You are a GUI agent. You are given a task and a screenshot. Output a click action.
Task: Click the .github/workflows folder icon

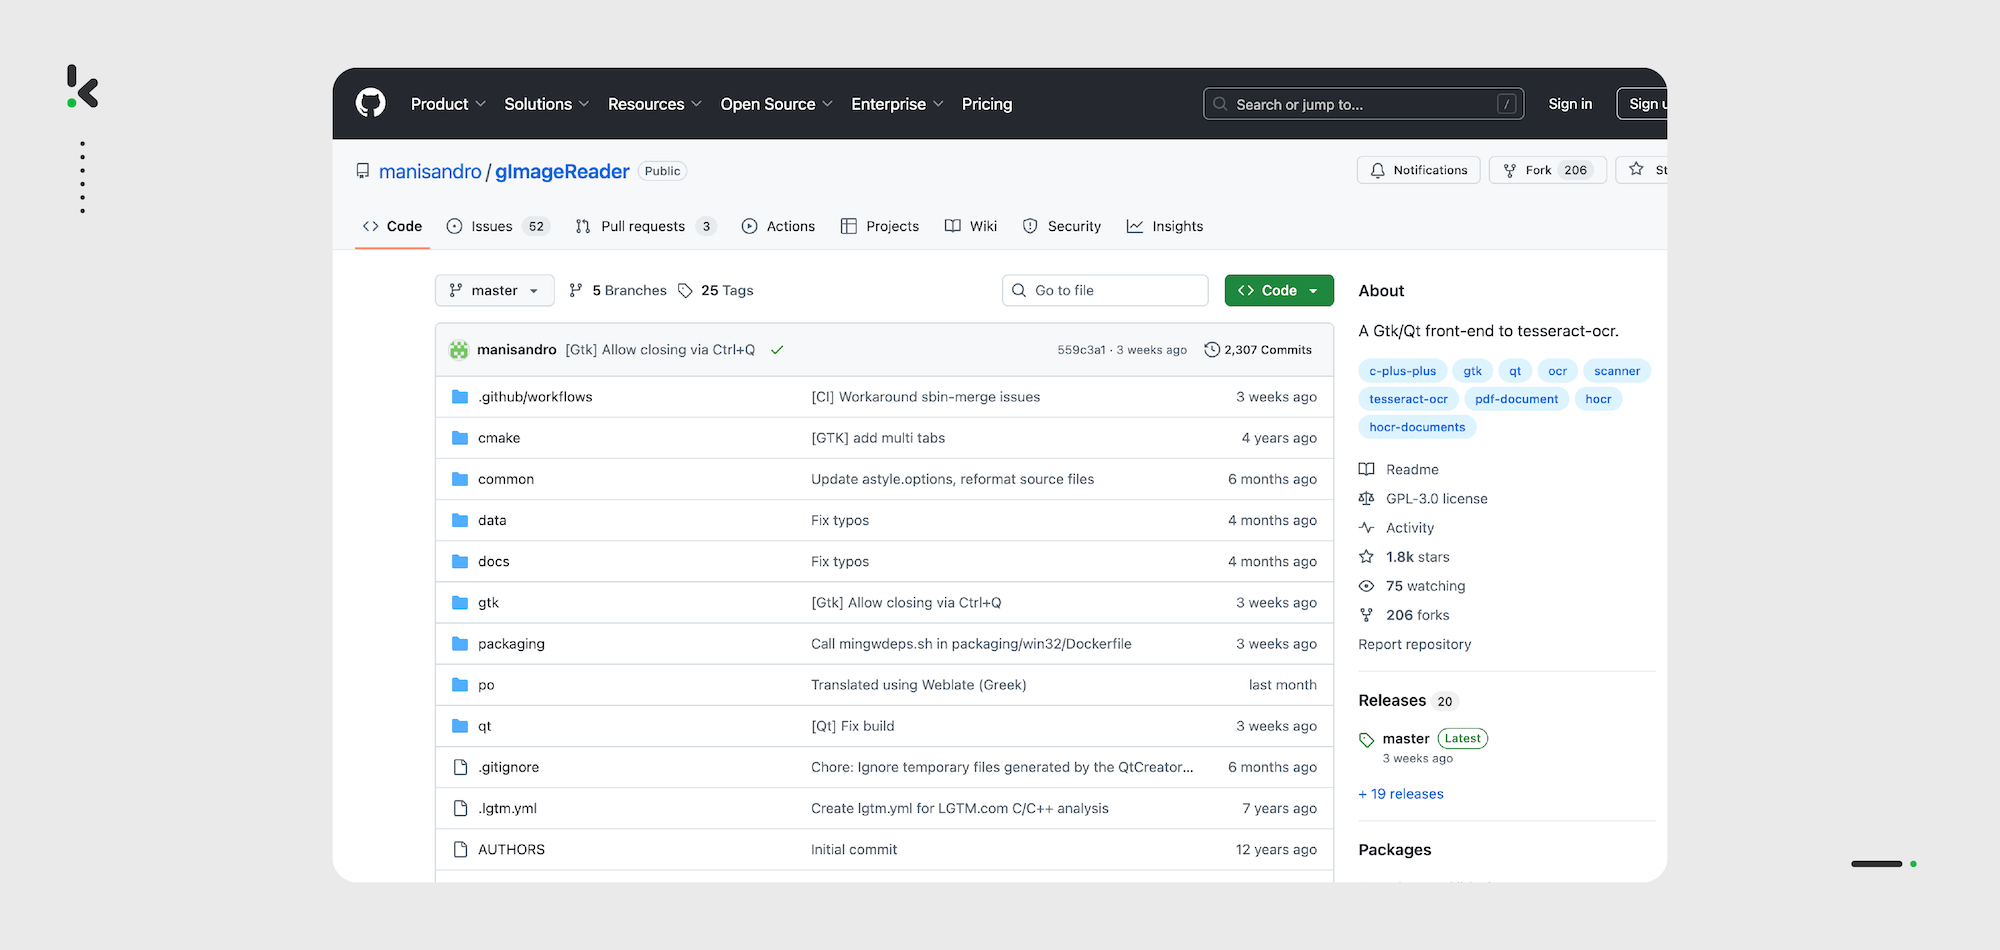click(460, 397)
